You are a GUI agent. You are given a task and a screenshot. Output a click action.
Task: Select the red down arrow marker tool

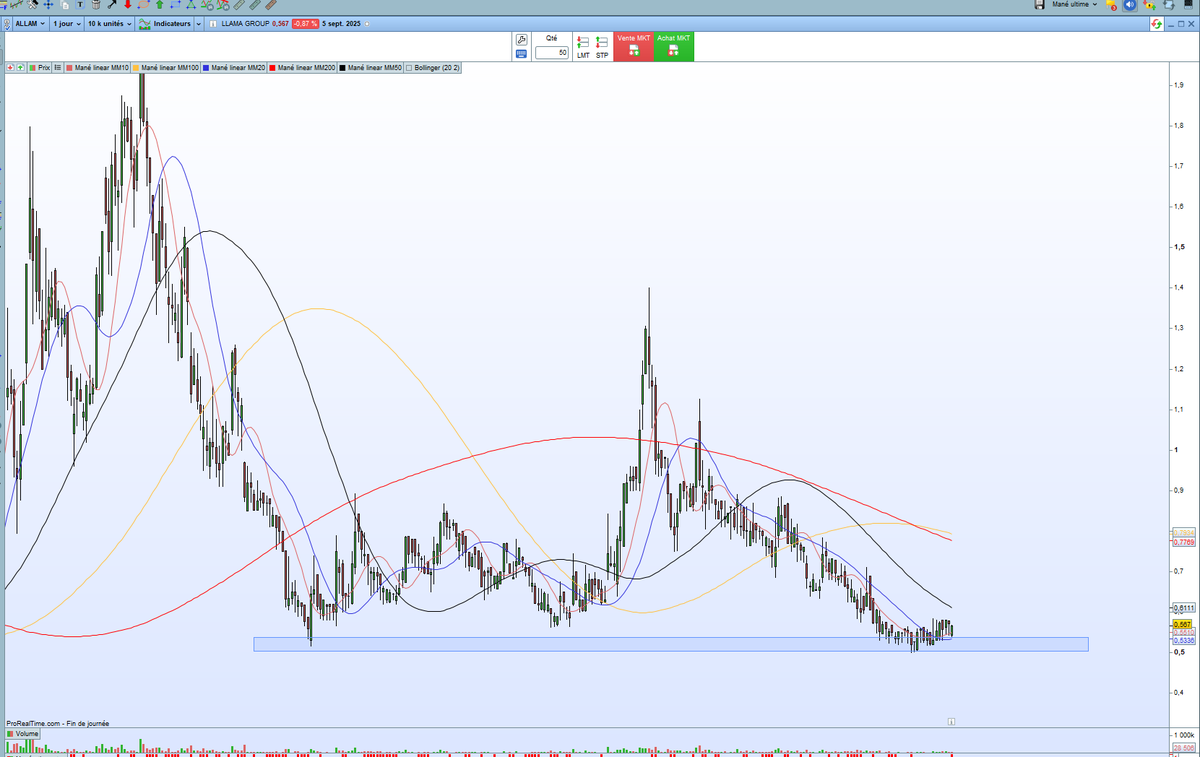[x=128, y=5]
